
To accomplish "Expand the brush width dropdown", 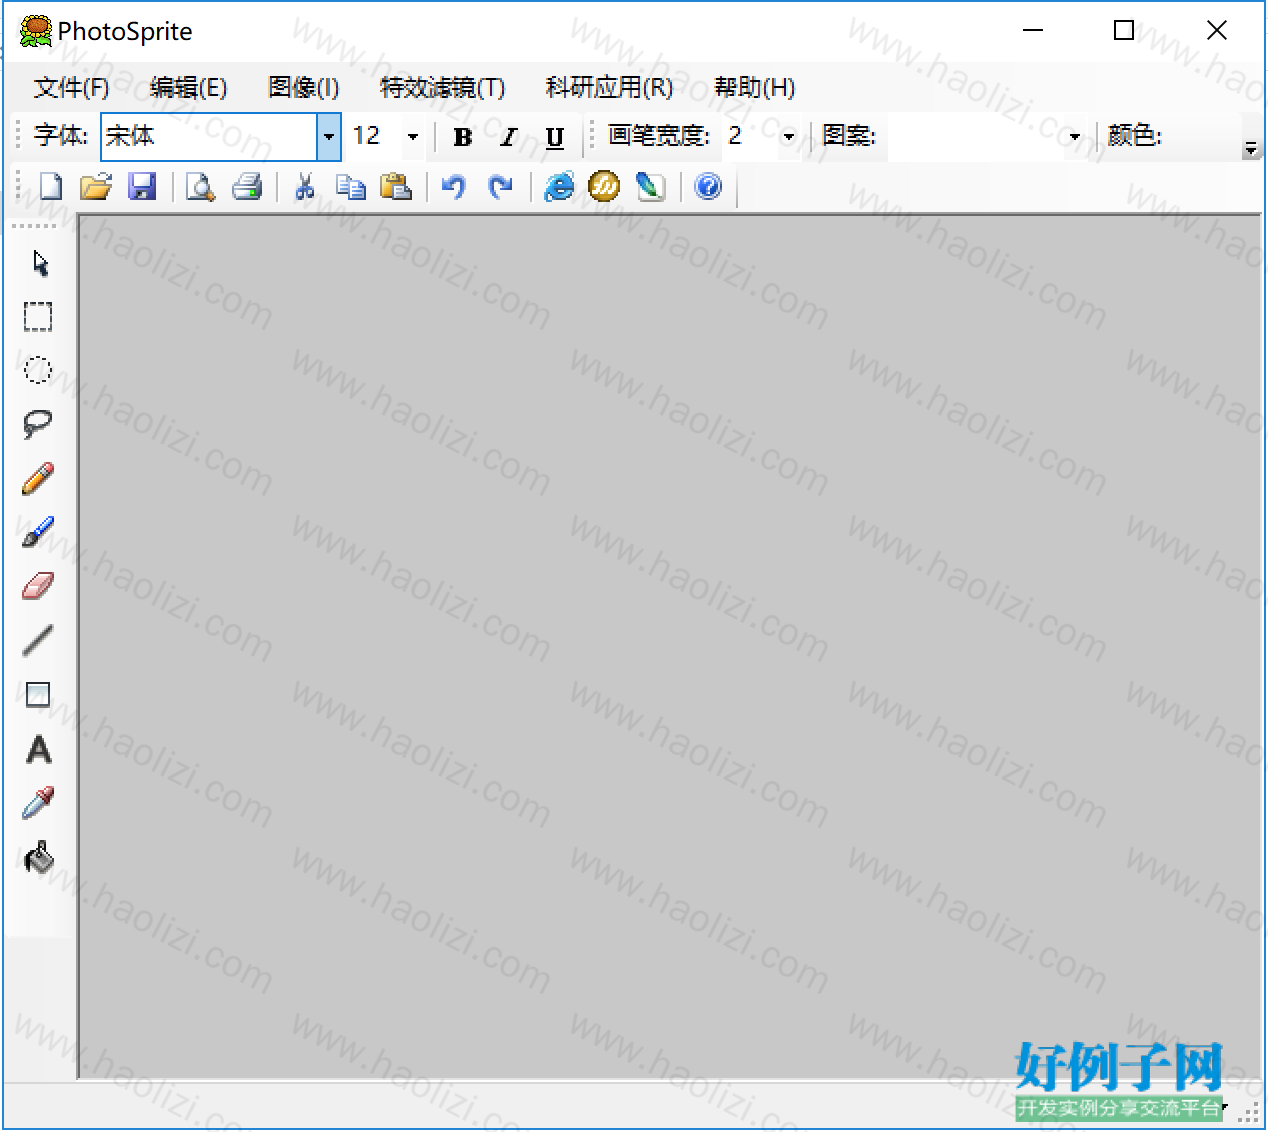I will (789, 137).
